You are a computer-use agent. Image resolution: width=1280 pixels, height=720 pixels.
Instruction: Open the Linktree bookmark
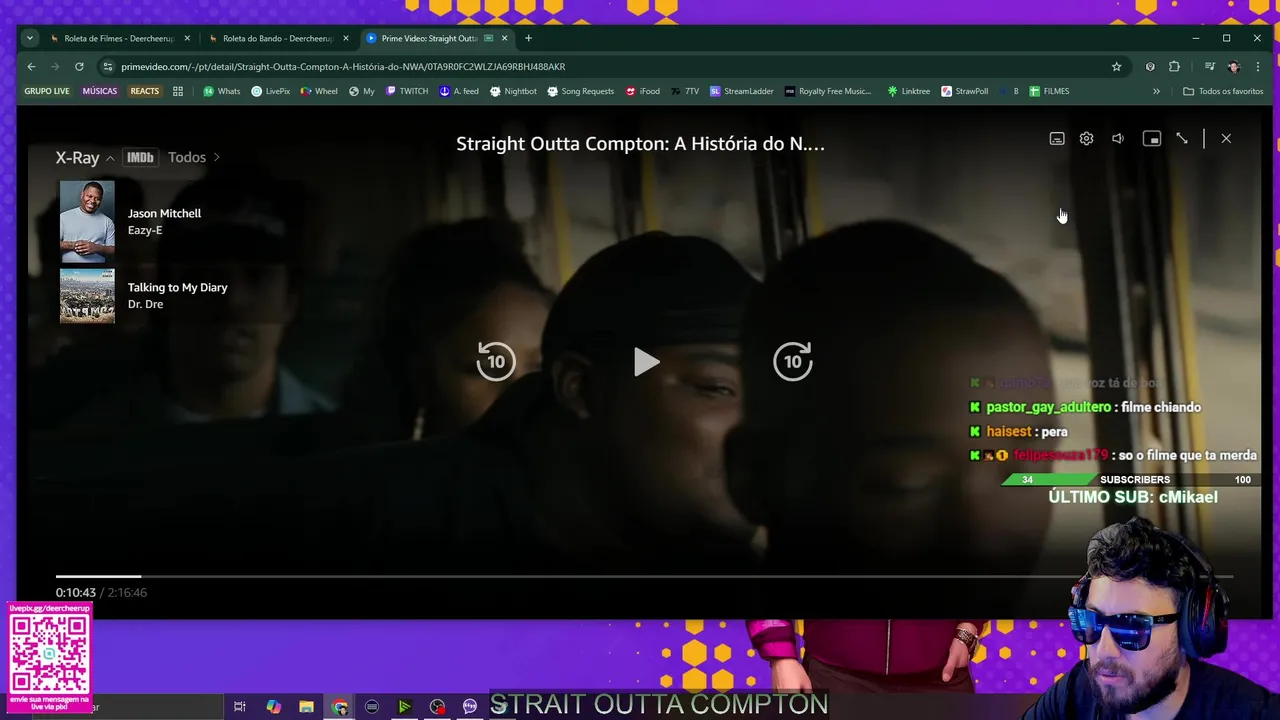click(x=909, y=91)
